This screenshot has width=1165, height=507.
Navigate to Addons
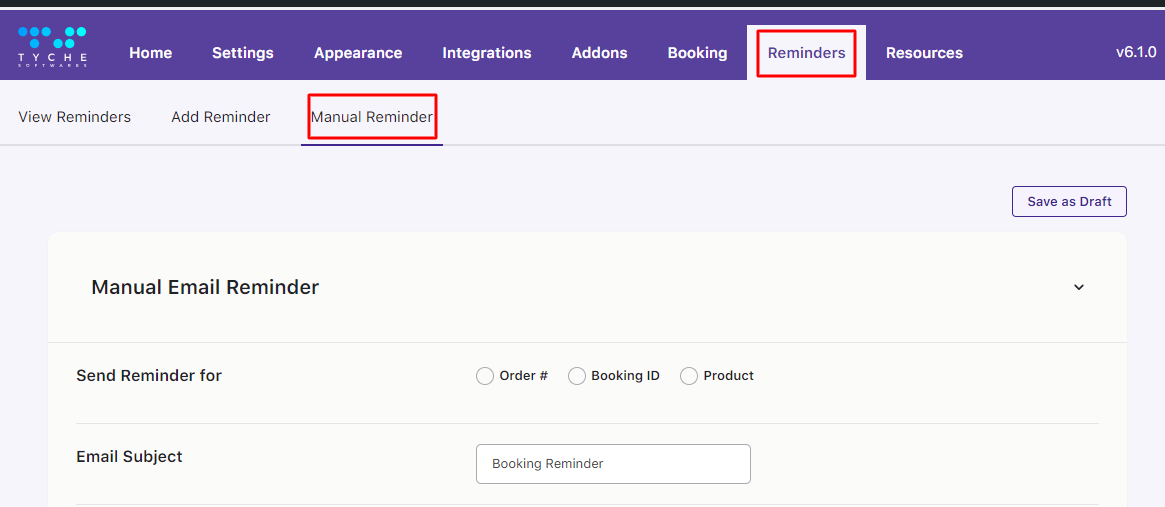(600, 53)
